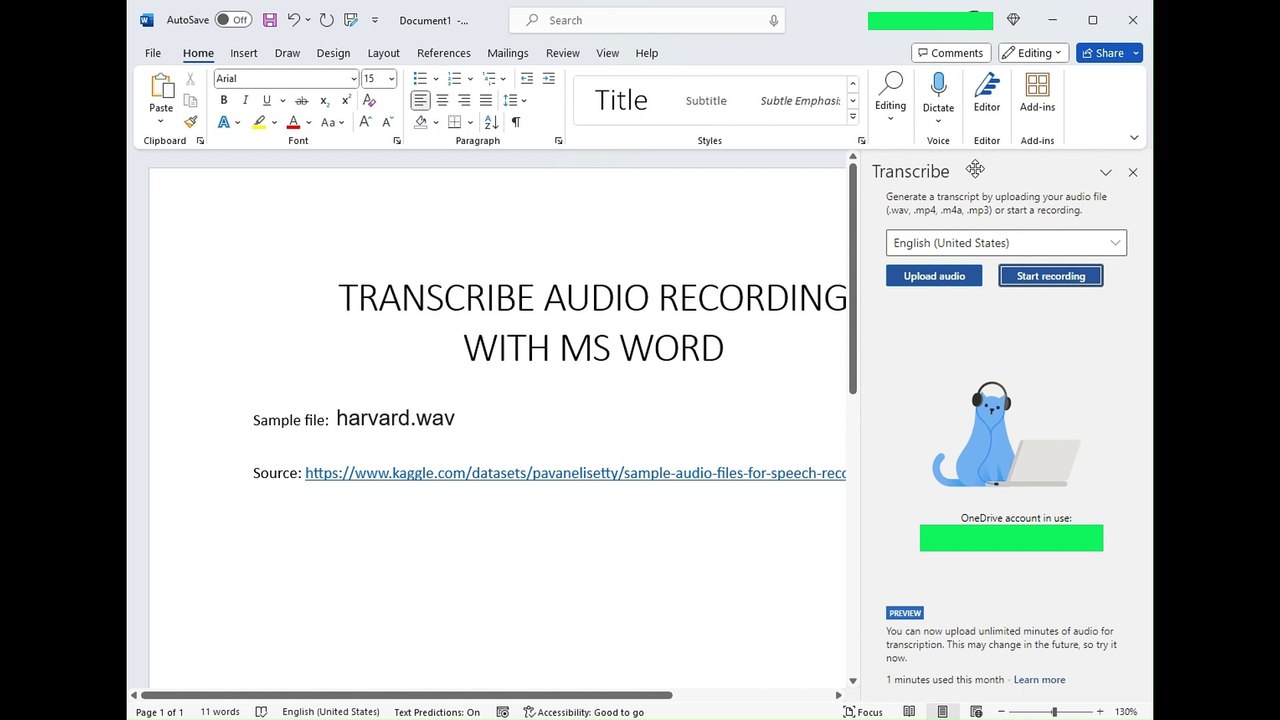Apply strikethrough formatting

301,100
